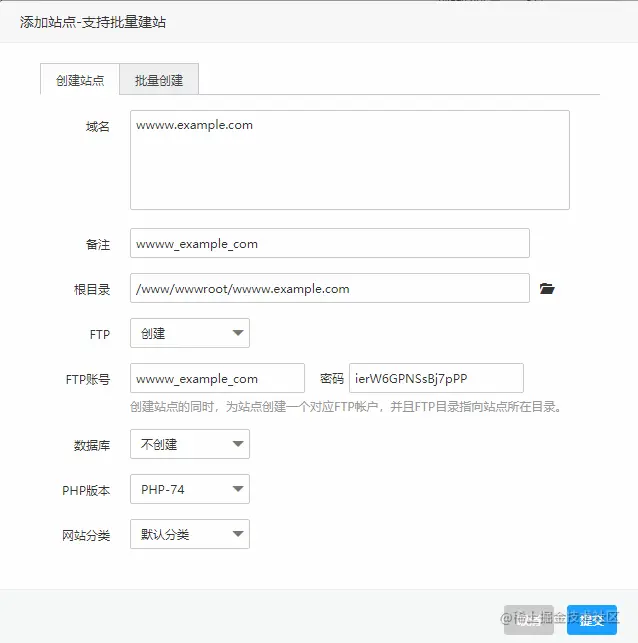The width and height of the screenshot is (638, 643).
Task: Click the gray cancel button beside 提交
Action: pyautogui.click(x=529, y=620)
